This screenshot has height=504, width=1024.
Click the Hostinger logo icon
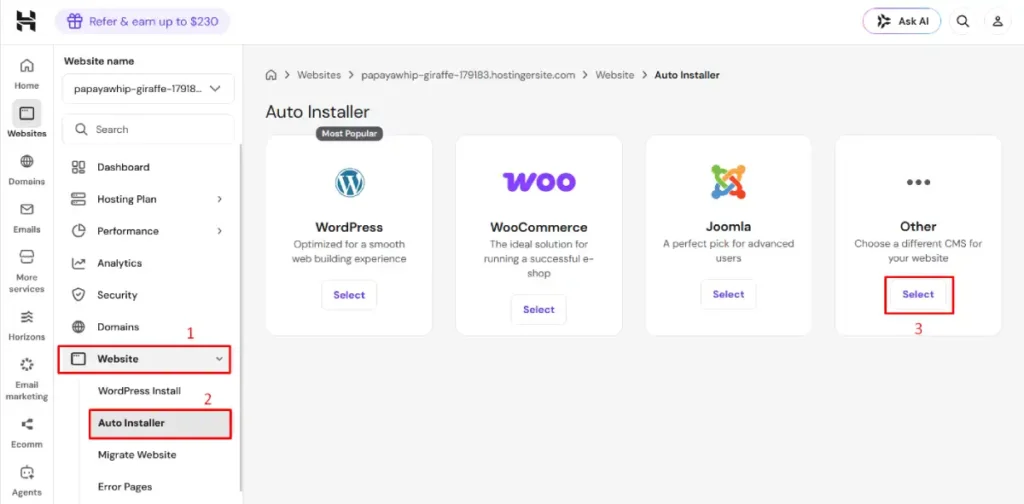tap(26, 22)
